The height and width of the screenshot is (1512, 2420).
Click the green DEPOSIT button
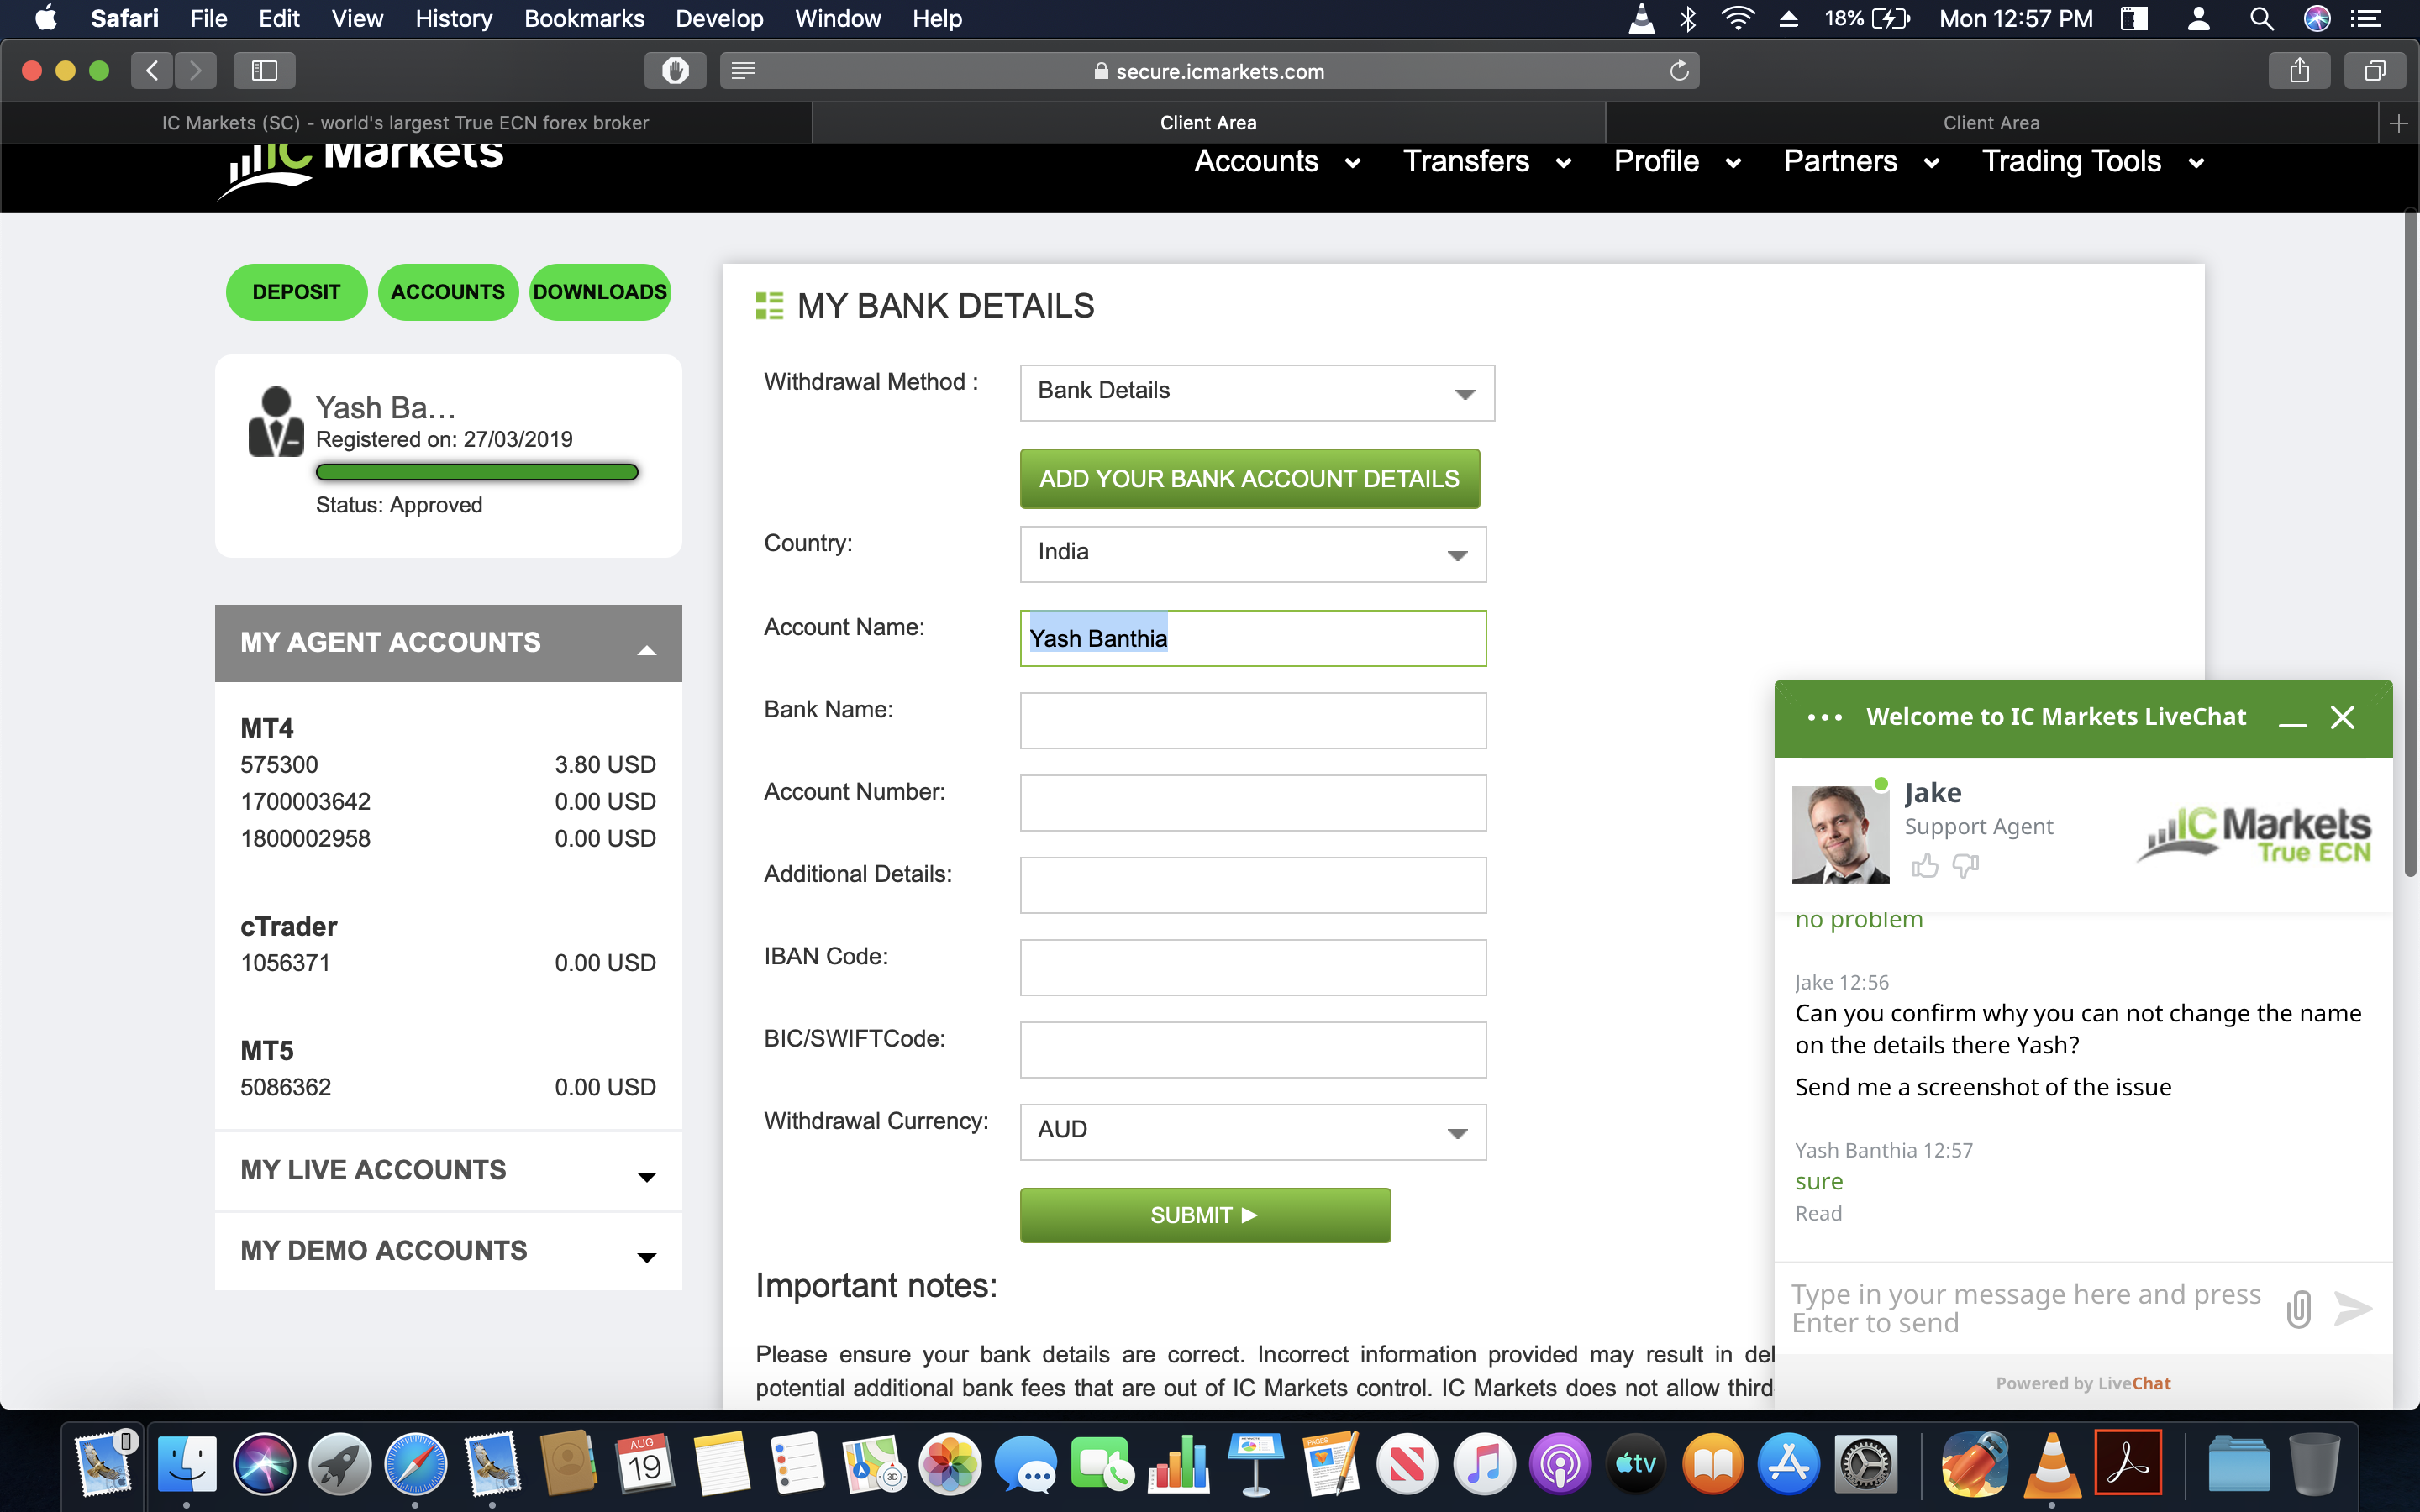tap(296, 292)
